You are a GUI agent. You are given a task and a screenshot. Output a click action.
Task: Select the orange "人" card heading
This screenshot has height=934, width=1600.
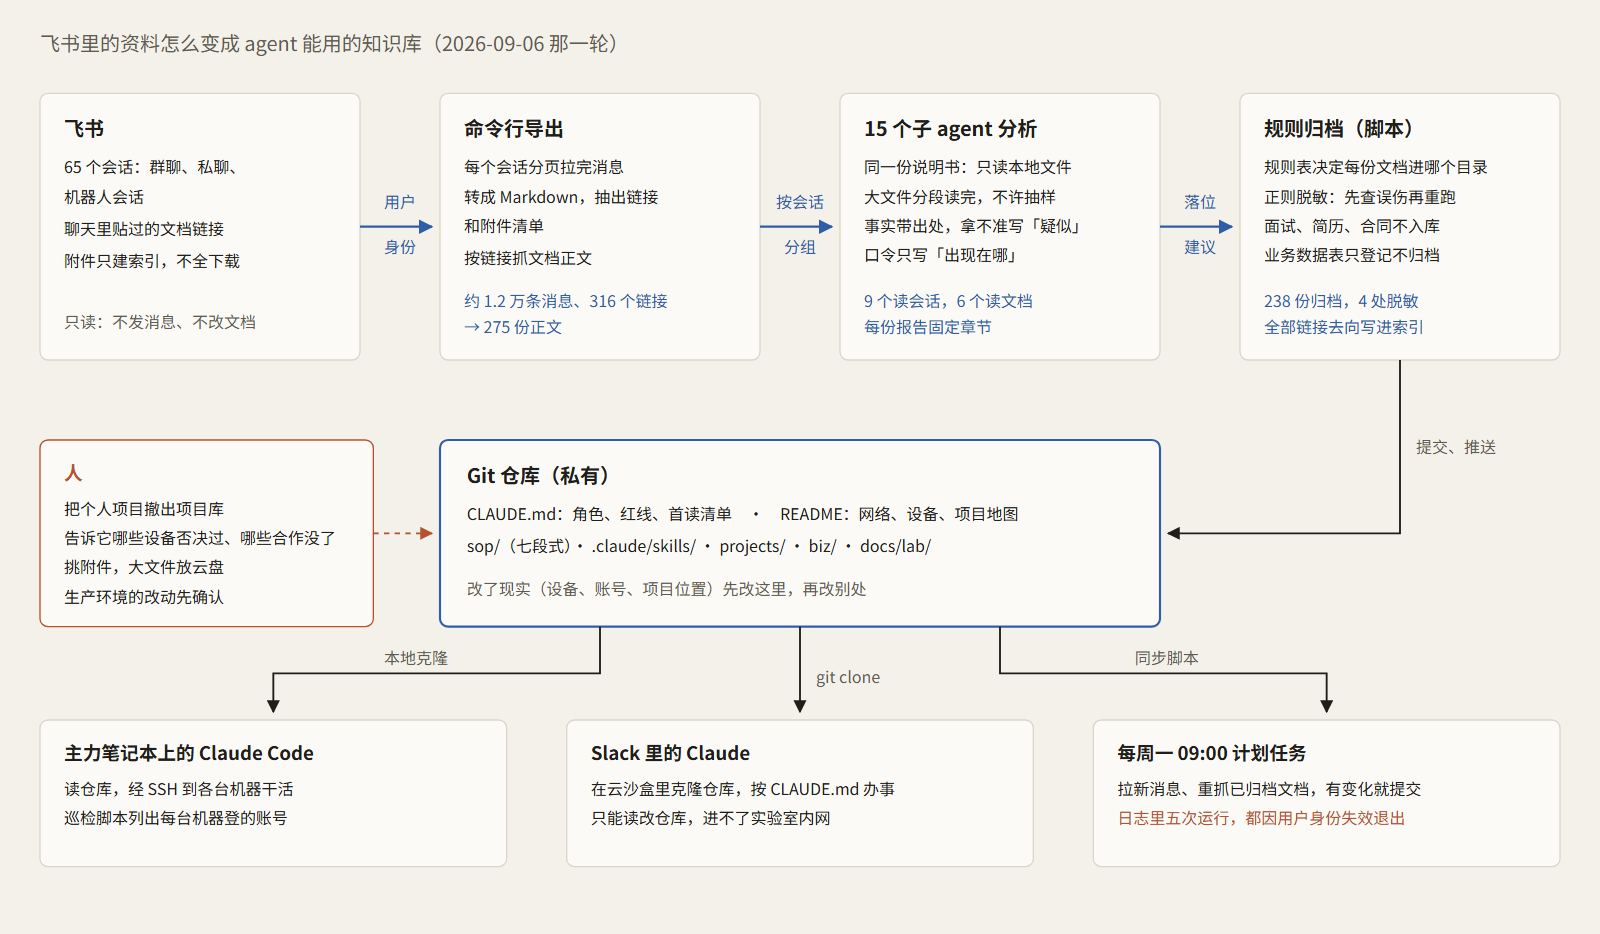(x=73, y=473)
